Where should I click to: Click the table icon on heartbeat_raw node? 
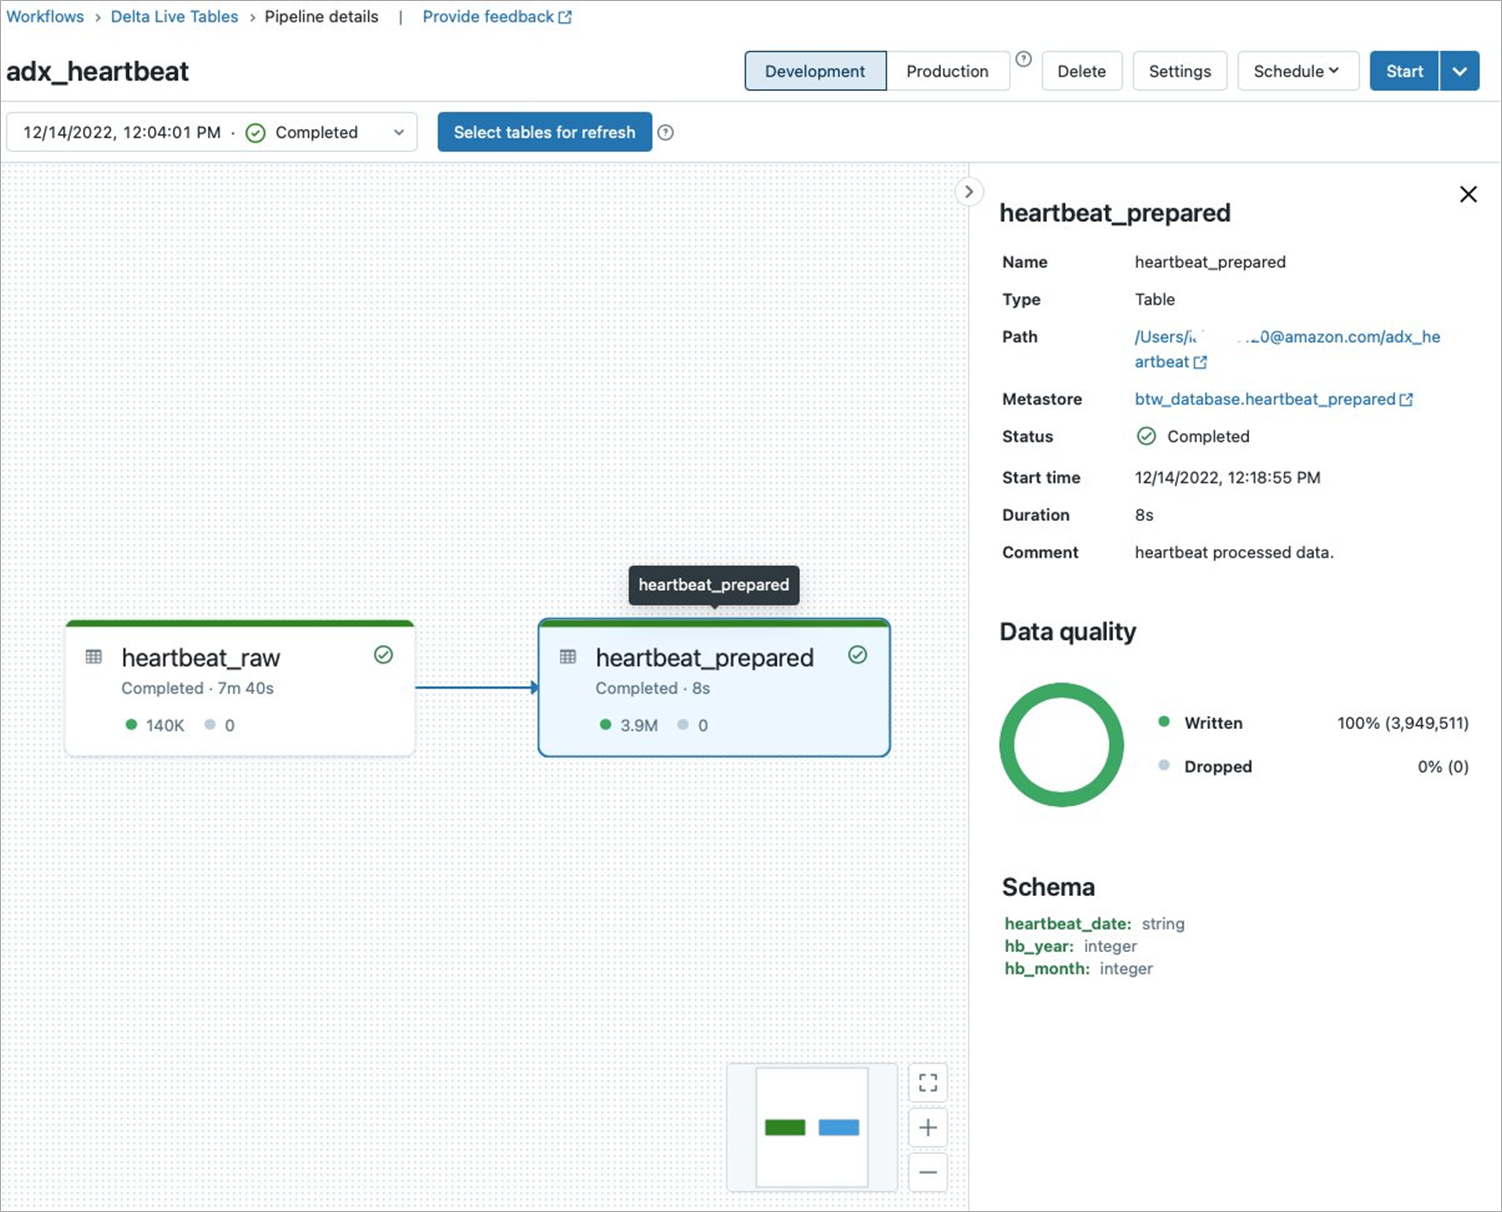coord(94,657)
